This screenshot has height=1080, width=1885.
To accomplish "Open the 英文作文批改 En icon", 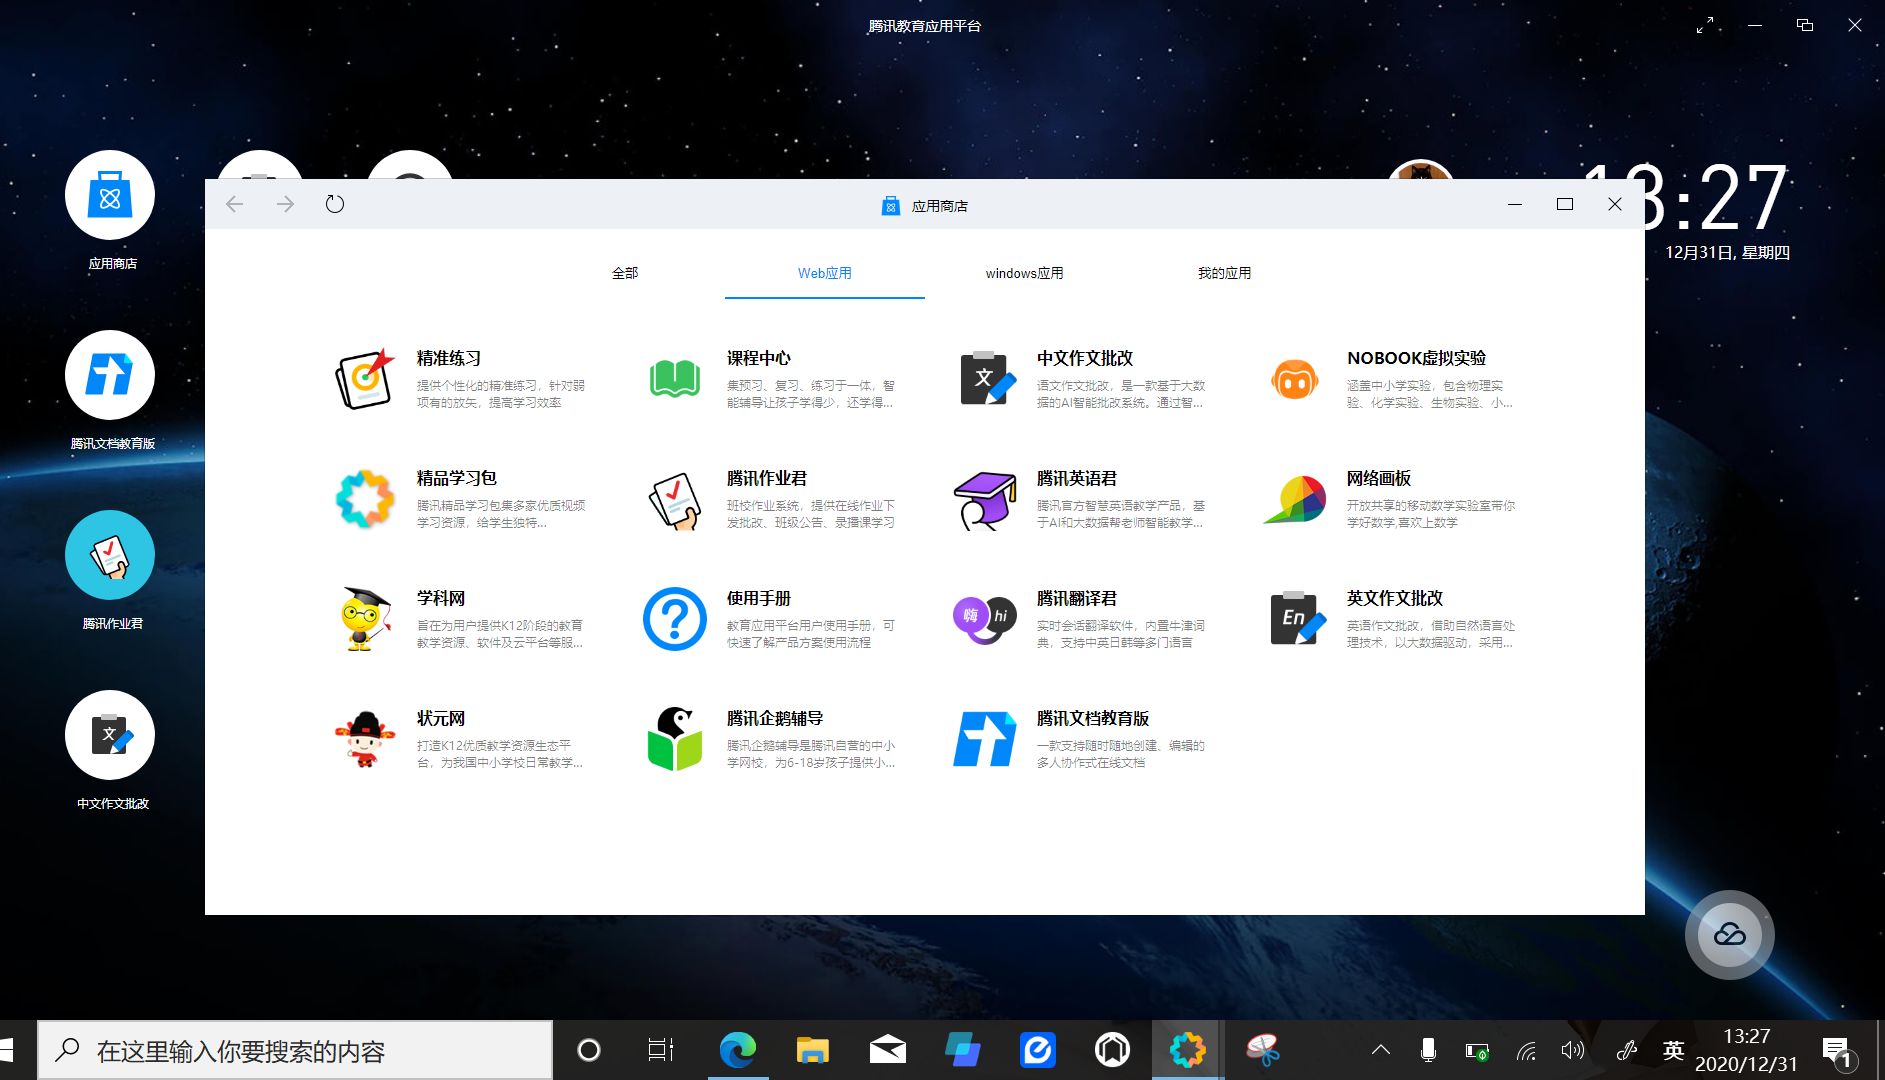I will coord(1297,618).
